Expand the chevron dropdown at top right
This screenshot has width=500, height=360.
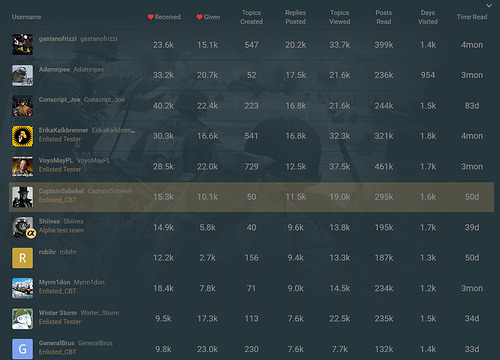[489, 5]
